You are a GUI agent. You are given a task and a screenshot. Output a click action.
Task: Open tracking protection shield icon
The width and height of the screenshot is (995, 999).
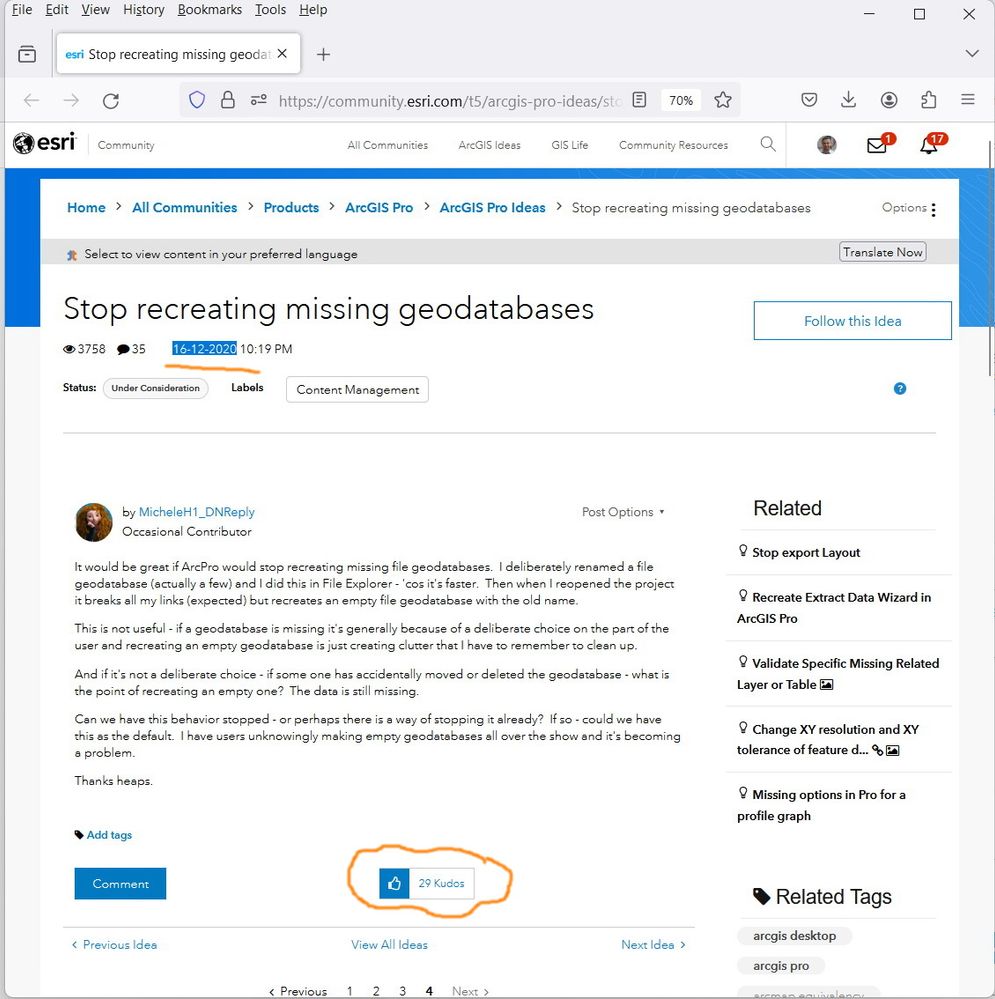[197, 99]
